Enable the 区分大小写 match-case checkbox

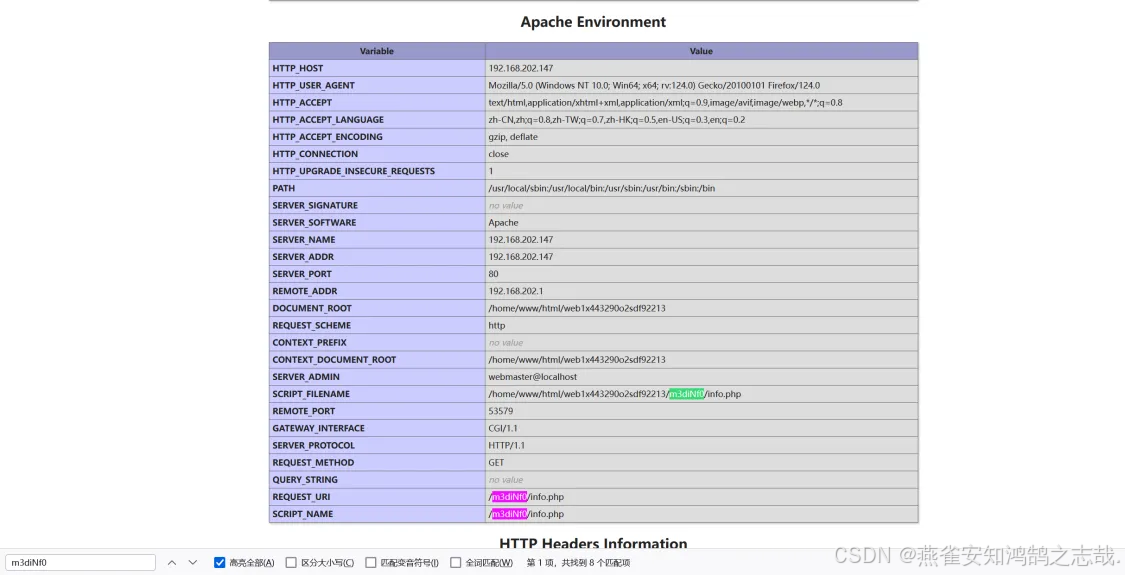click(291, 563)
